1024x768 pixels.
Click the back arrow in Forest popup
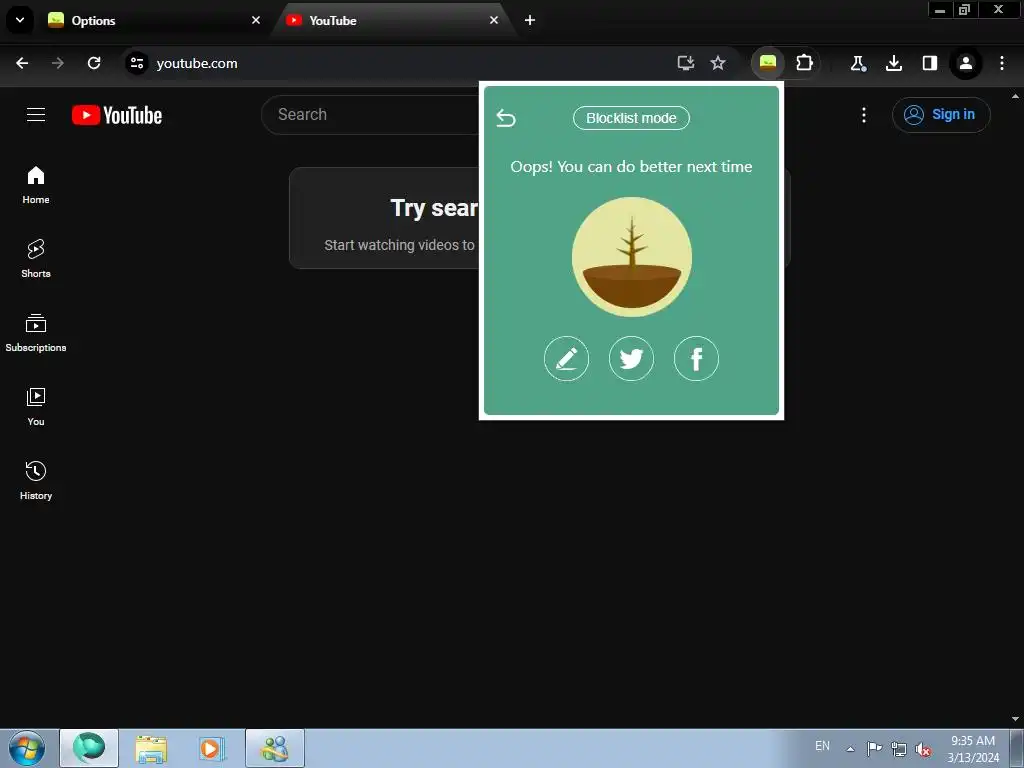pyautogui.click(x=505, y=118)
